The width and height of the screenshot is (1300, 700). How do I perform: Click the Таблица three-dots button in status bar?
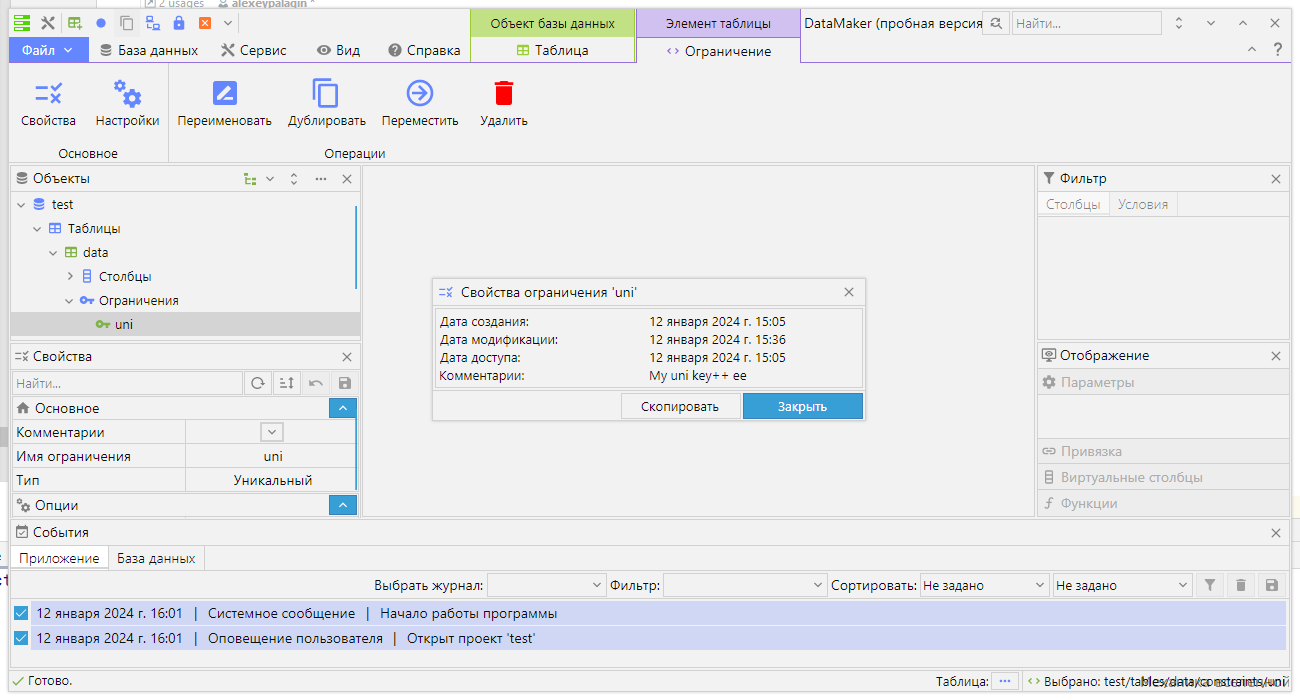tap(1005, 681)
